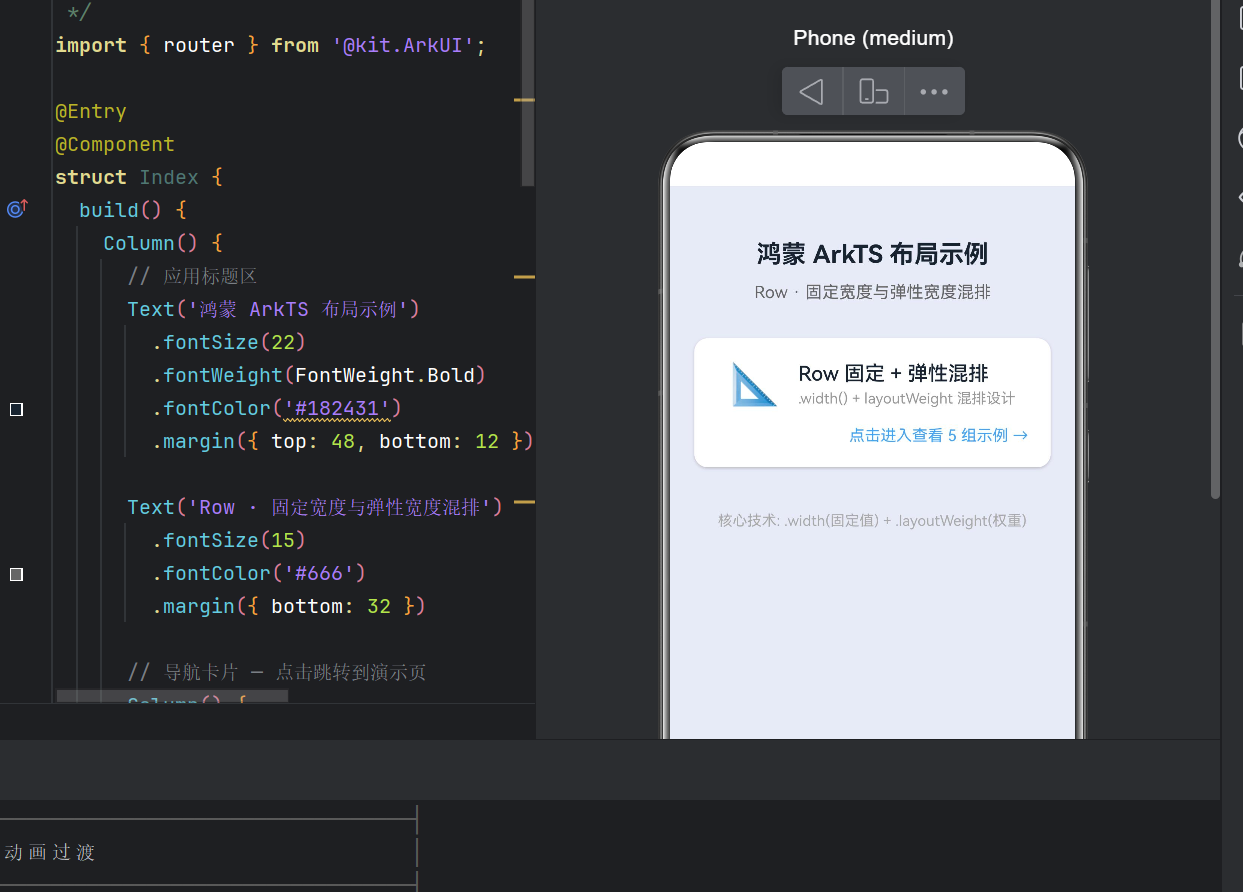This screenshot has height=892, width=1243.
Task: Click the '@Entry' decorator in code
Action: pyautogui.click(x=91, y=111)
